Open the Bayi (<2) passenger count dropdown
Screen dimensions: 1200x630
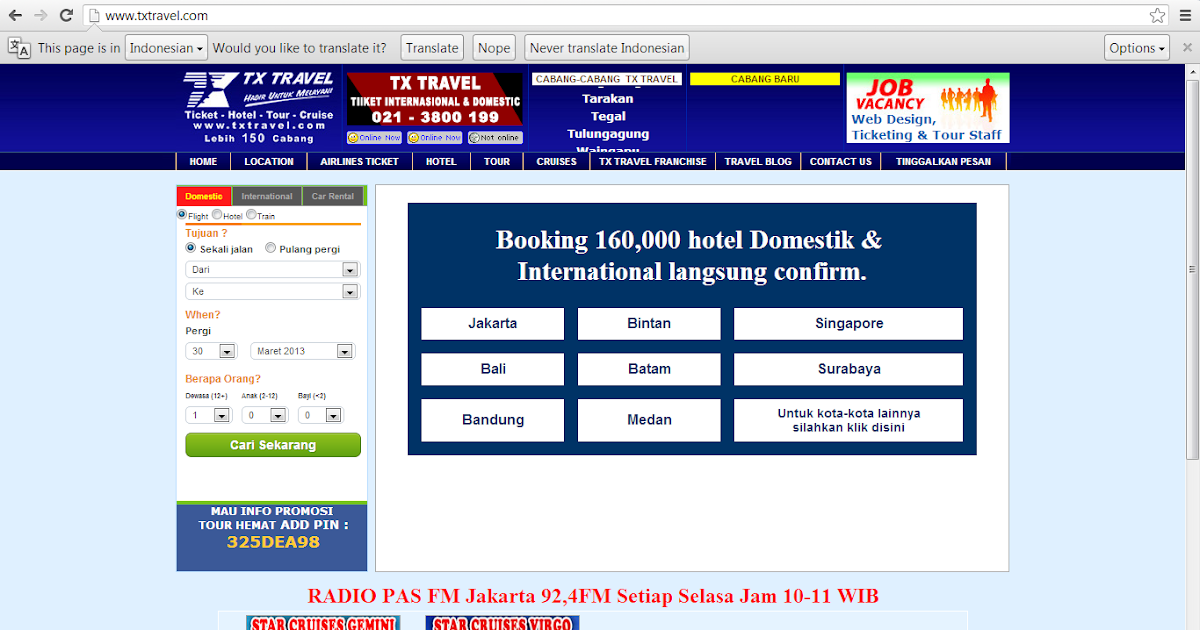click(x=321, y=415)
